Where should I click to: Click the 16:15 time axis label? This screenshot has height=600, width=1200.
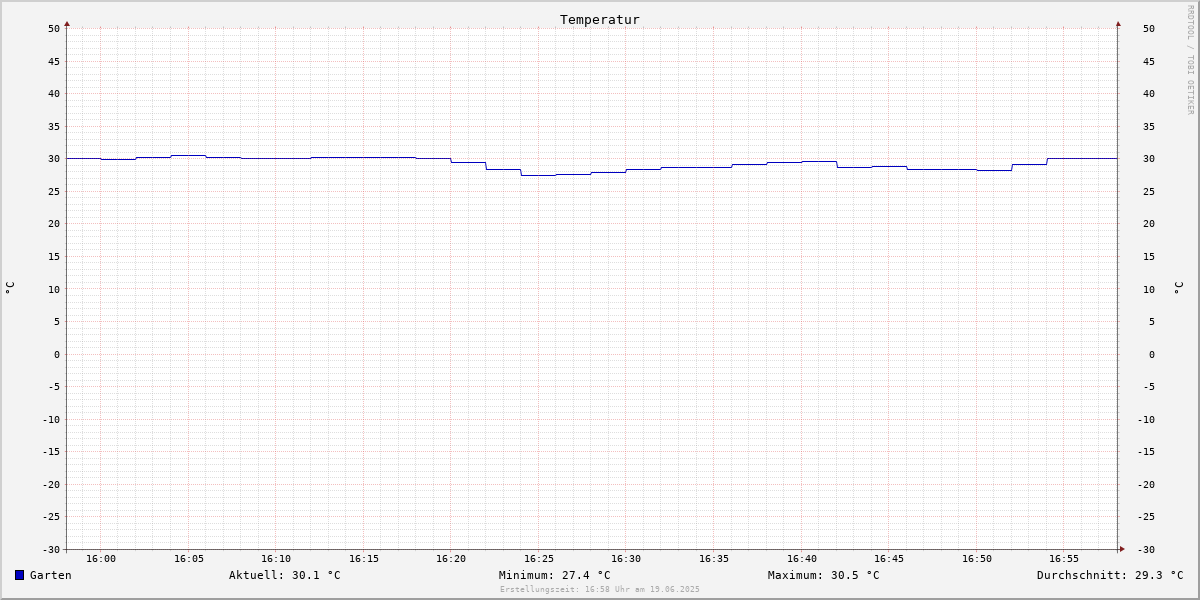(x=364, y=559)
